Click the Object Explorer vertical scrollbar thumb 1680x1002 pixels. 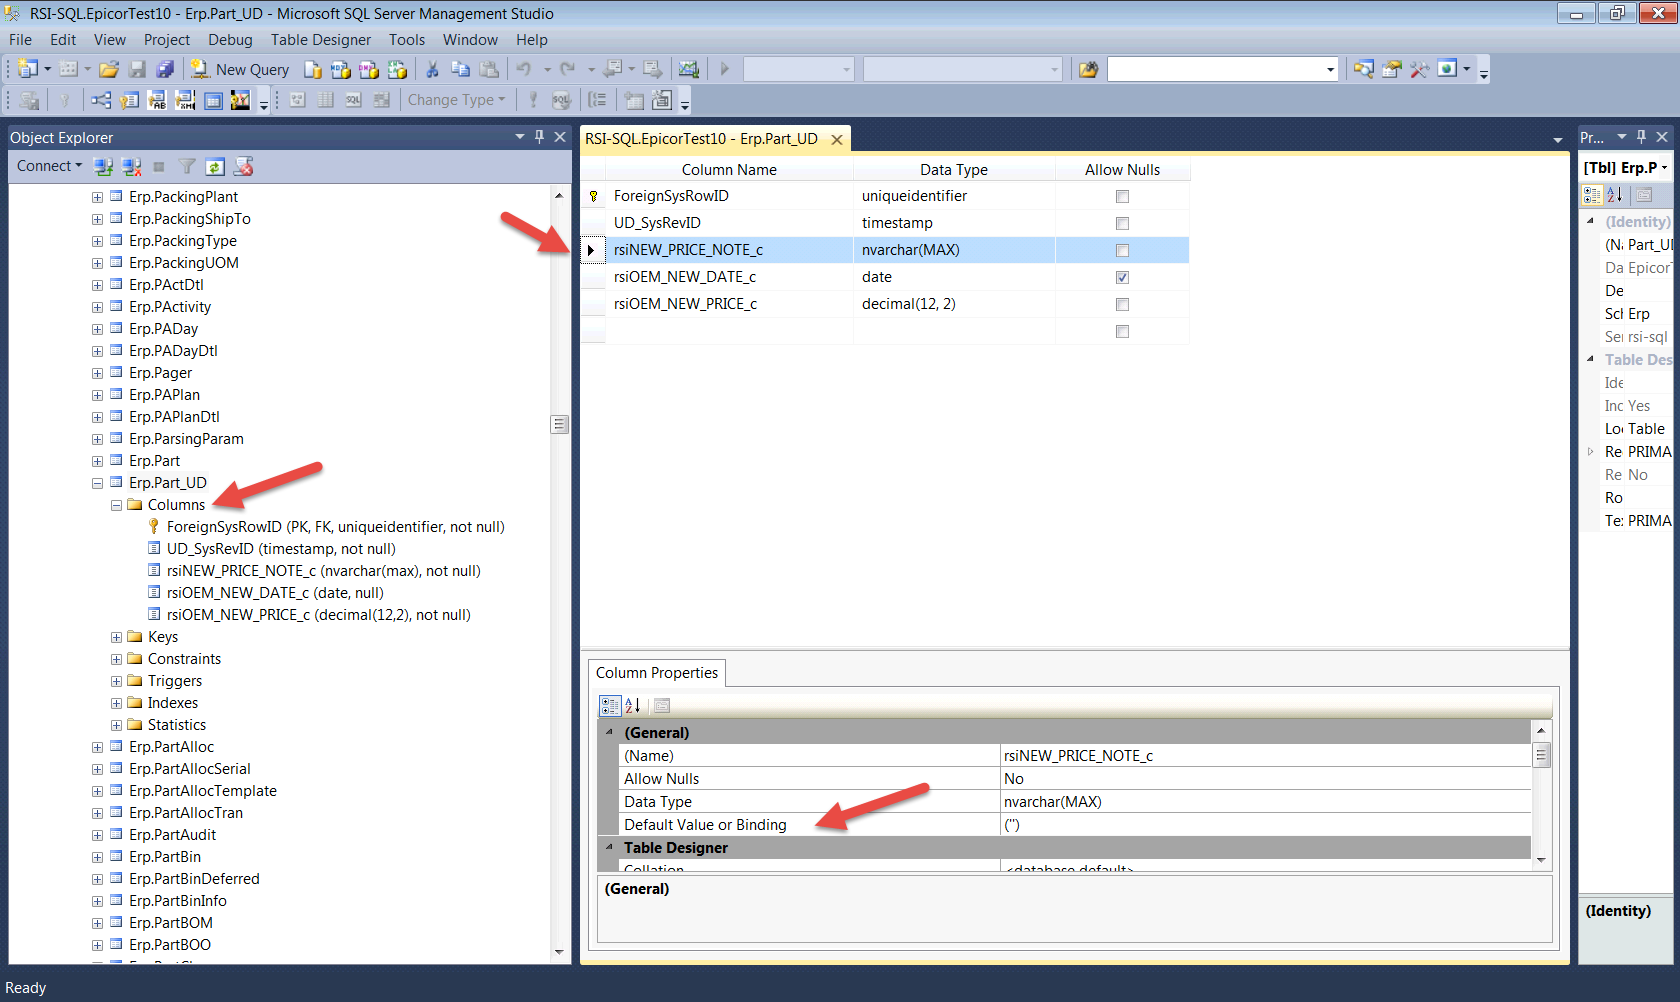560,424
